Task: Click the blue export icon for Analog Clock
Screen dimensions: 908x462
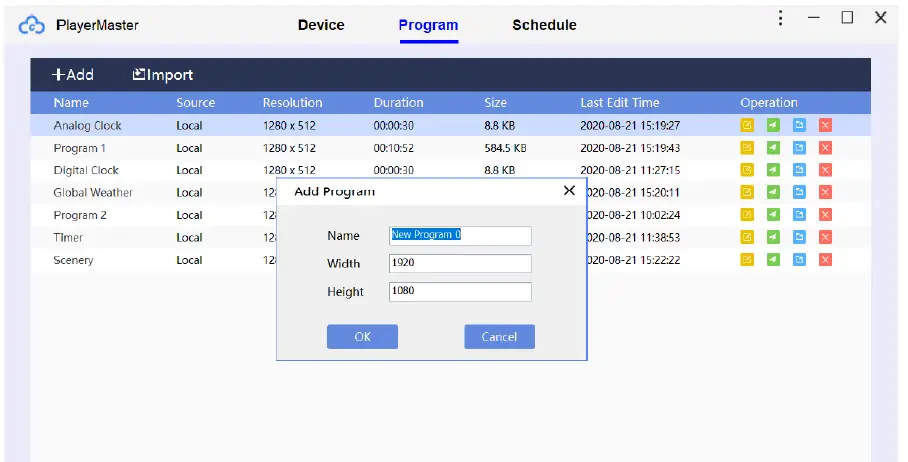Action: point(799,125)
